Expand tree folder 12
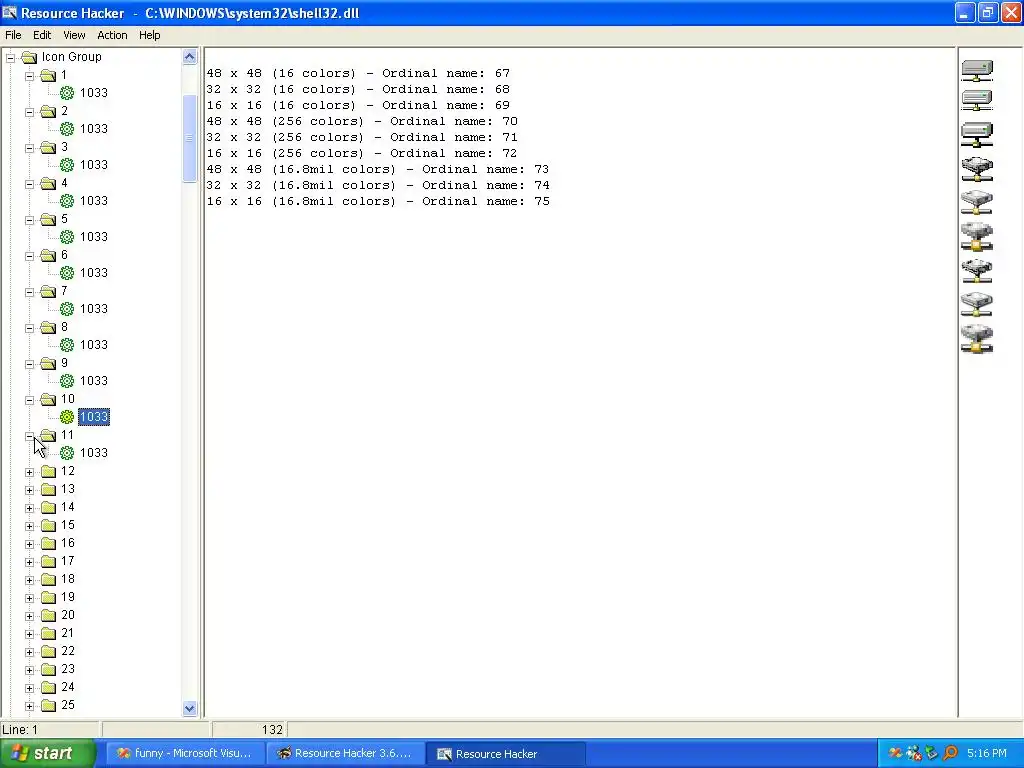 29,472
